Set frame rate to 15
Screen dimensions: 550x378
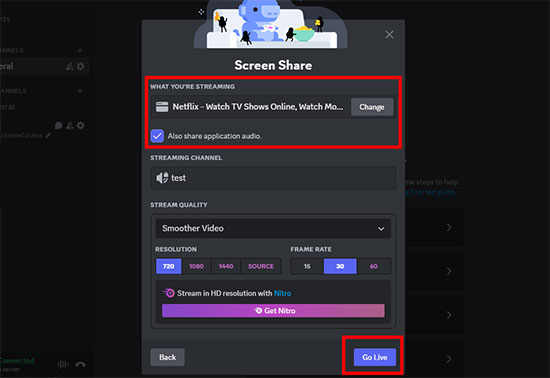click(x=307, y=266)
